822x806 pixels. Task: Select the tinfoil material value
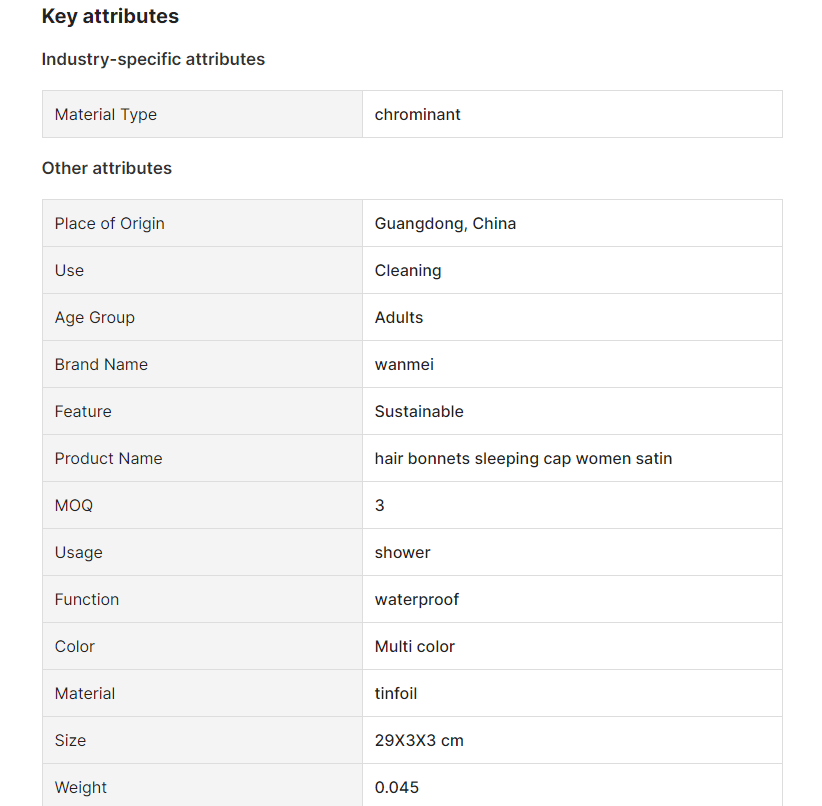[x=396, y=694]
